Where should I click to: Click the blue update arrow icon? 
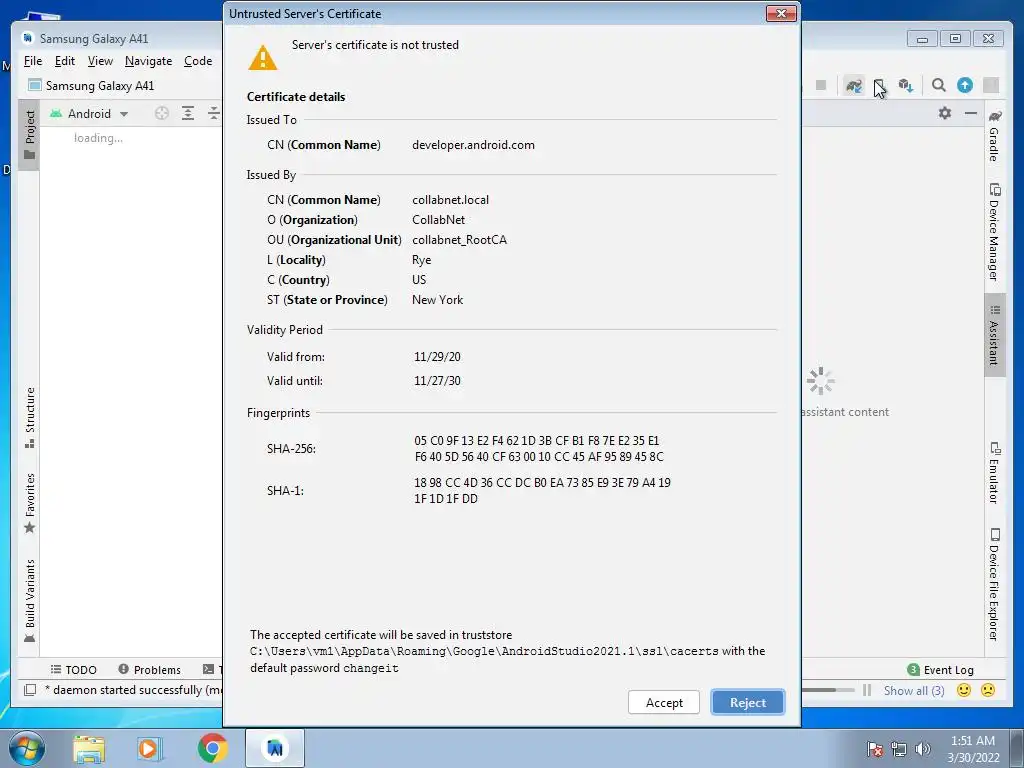965,86
